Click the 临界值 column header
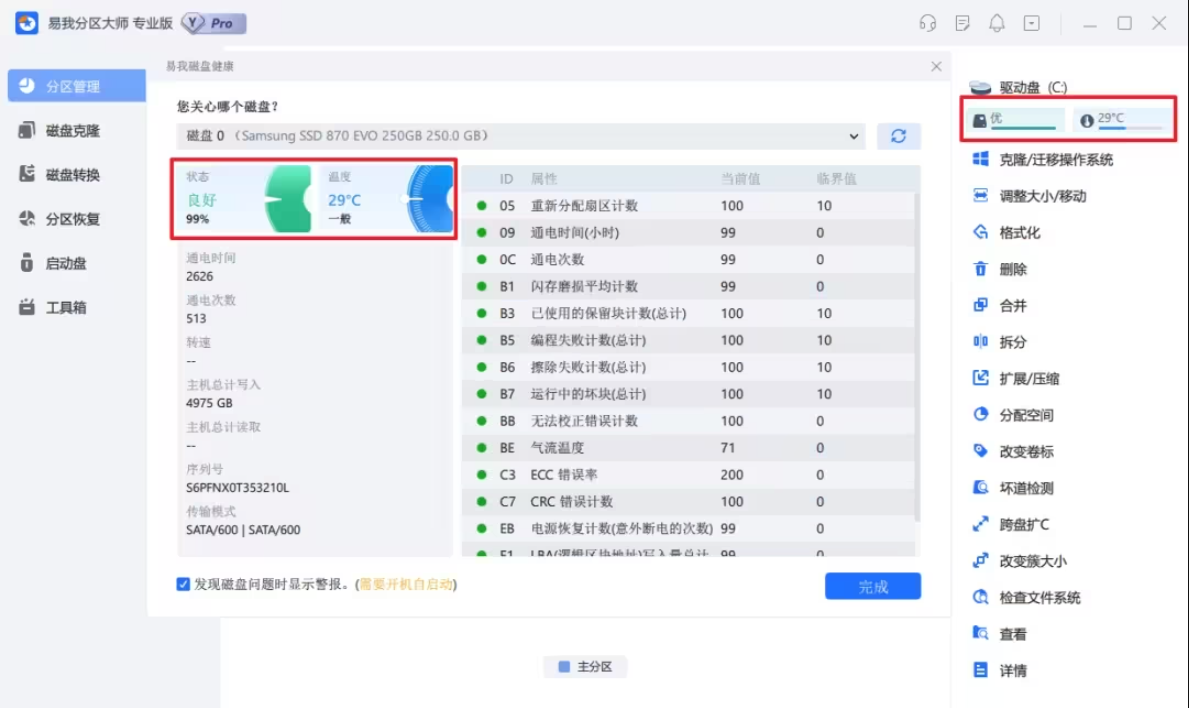 pyautogui.click(x=836, y=179)
